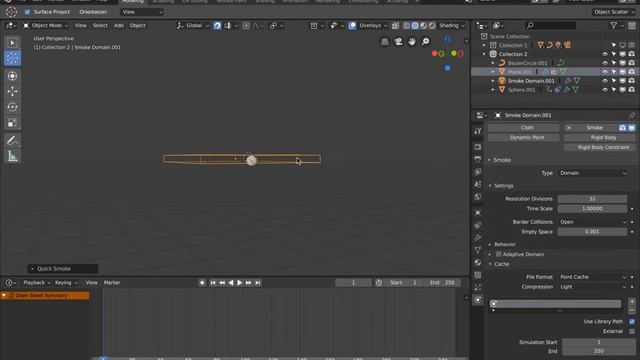The height and width of the screenshot is (360, 640).
Task: Add Cloth physics with the Cloth button
Action: click(x=523, y=128)
